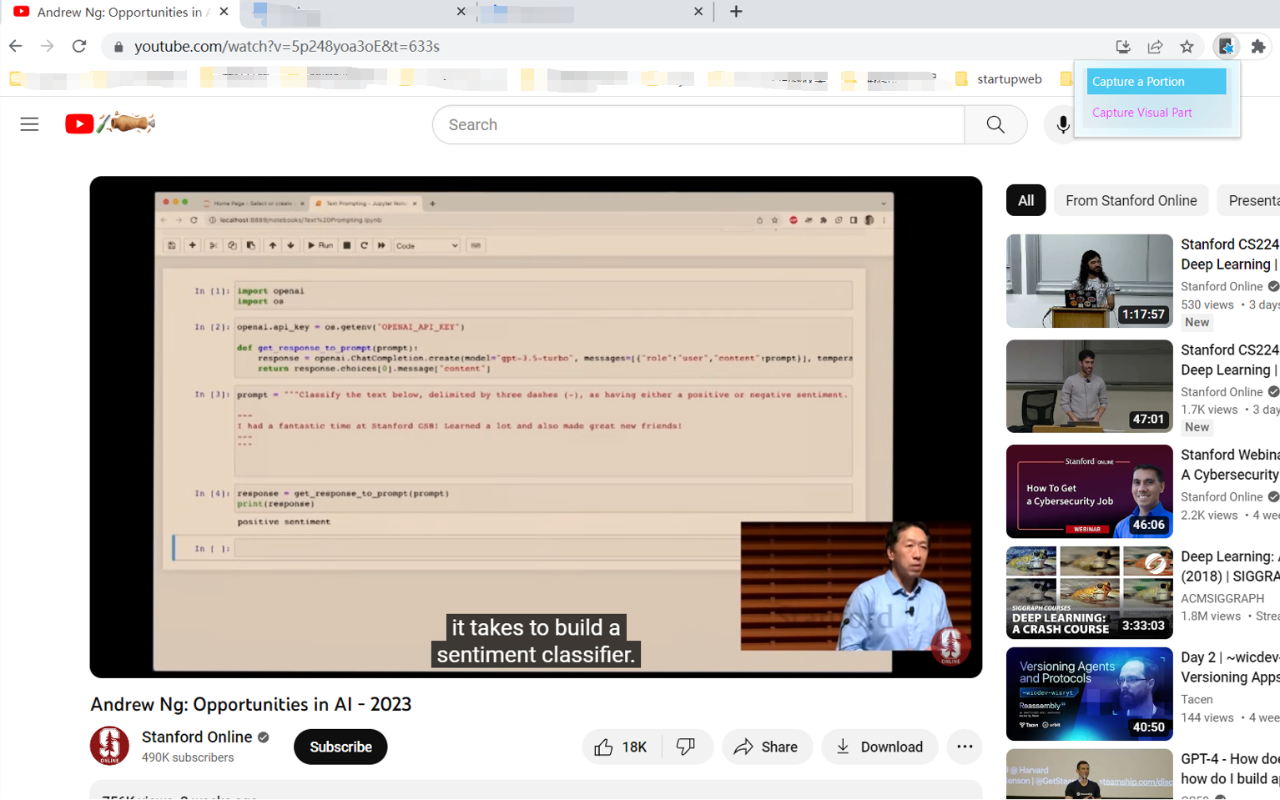The image size is (1280, 800).
Task: Click video title Andrew Ng: Opportunities in AI
Action: (251, 704)
